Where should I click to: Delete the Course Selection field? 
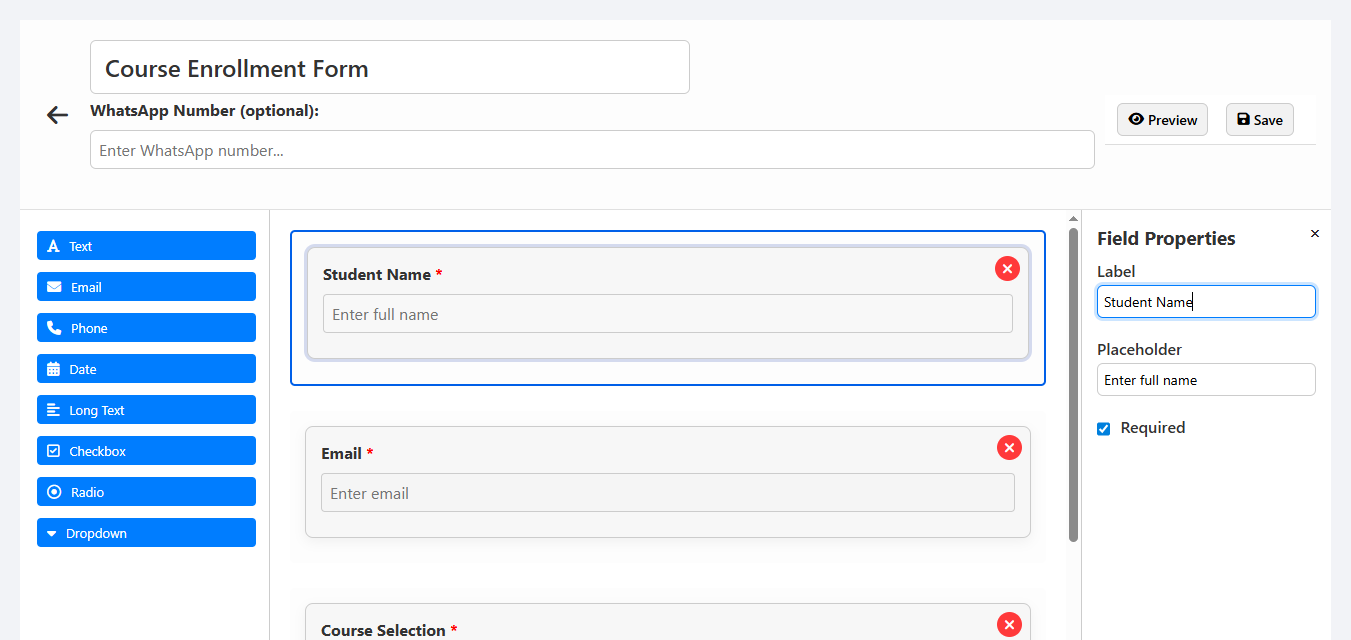point(1009,624)
